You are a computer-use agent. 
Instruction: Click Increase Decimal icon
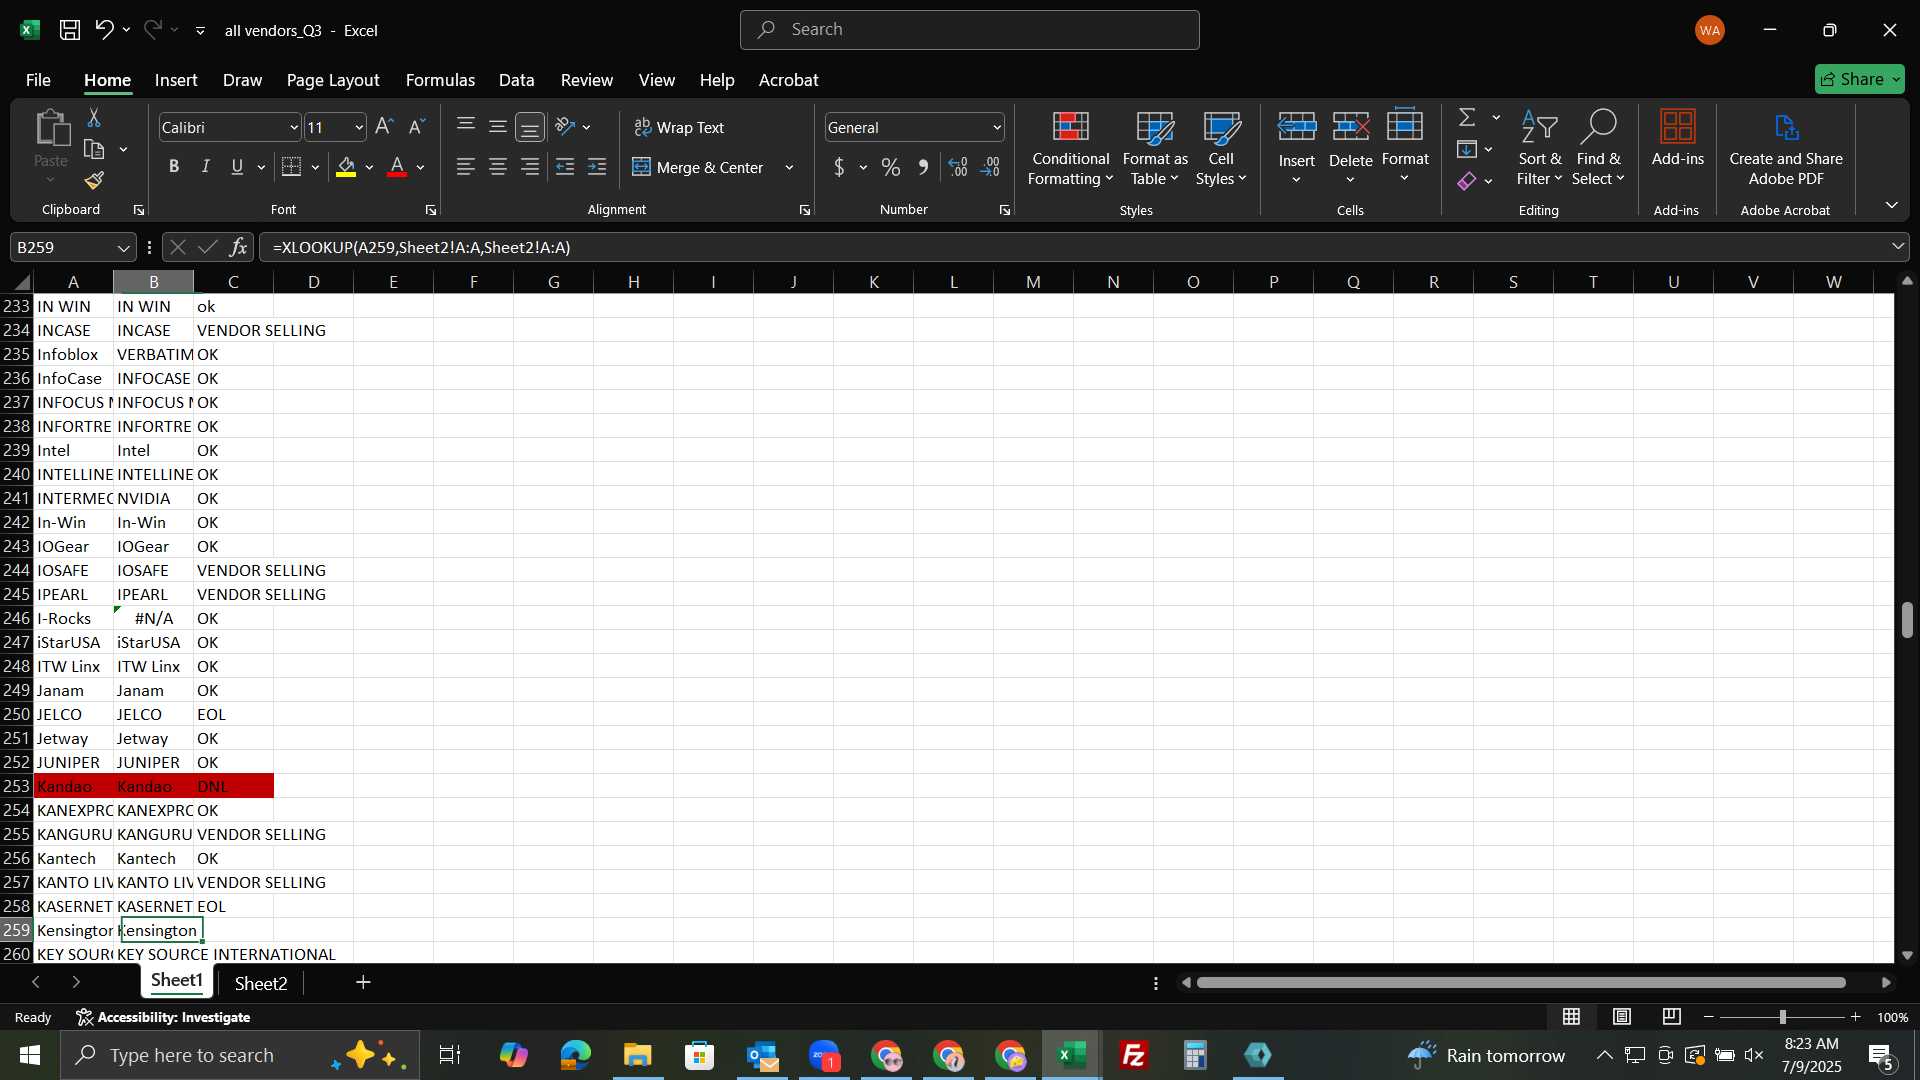pos(958,167)
